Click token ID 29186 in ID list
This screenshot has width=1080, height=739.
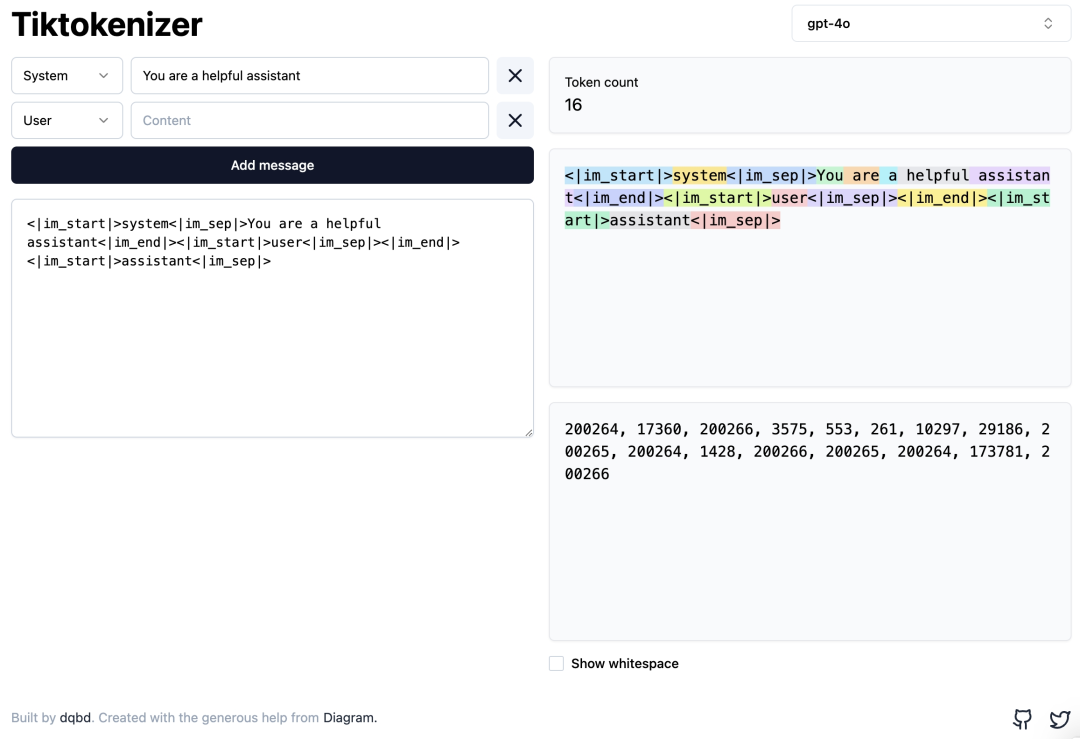(x=1001, y=429)
